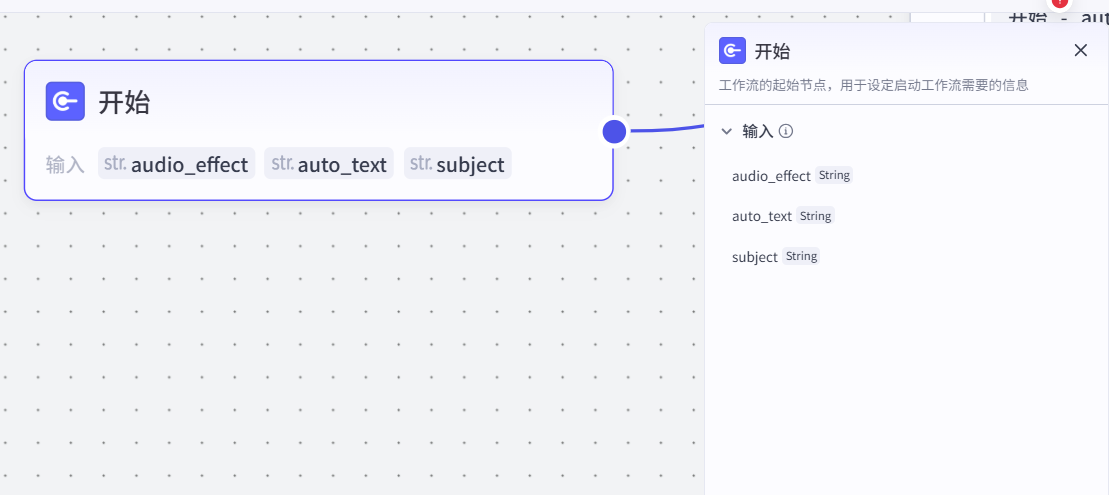Viewport: 1109px width, 495px height.
Task: Click the panel title 开始 in the header
Action: 772,52
